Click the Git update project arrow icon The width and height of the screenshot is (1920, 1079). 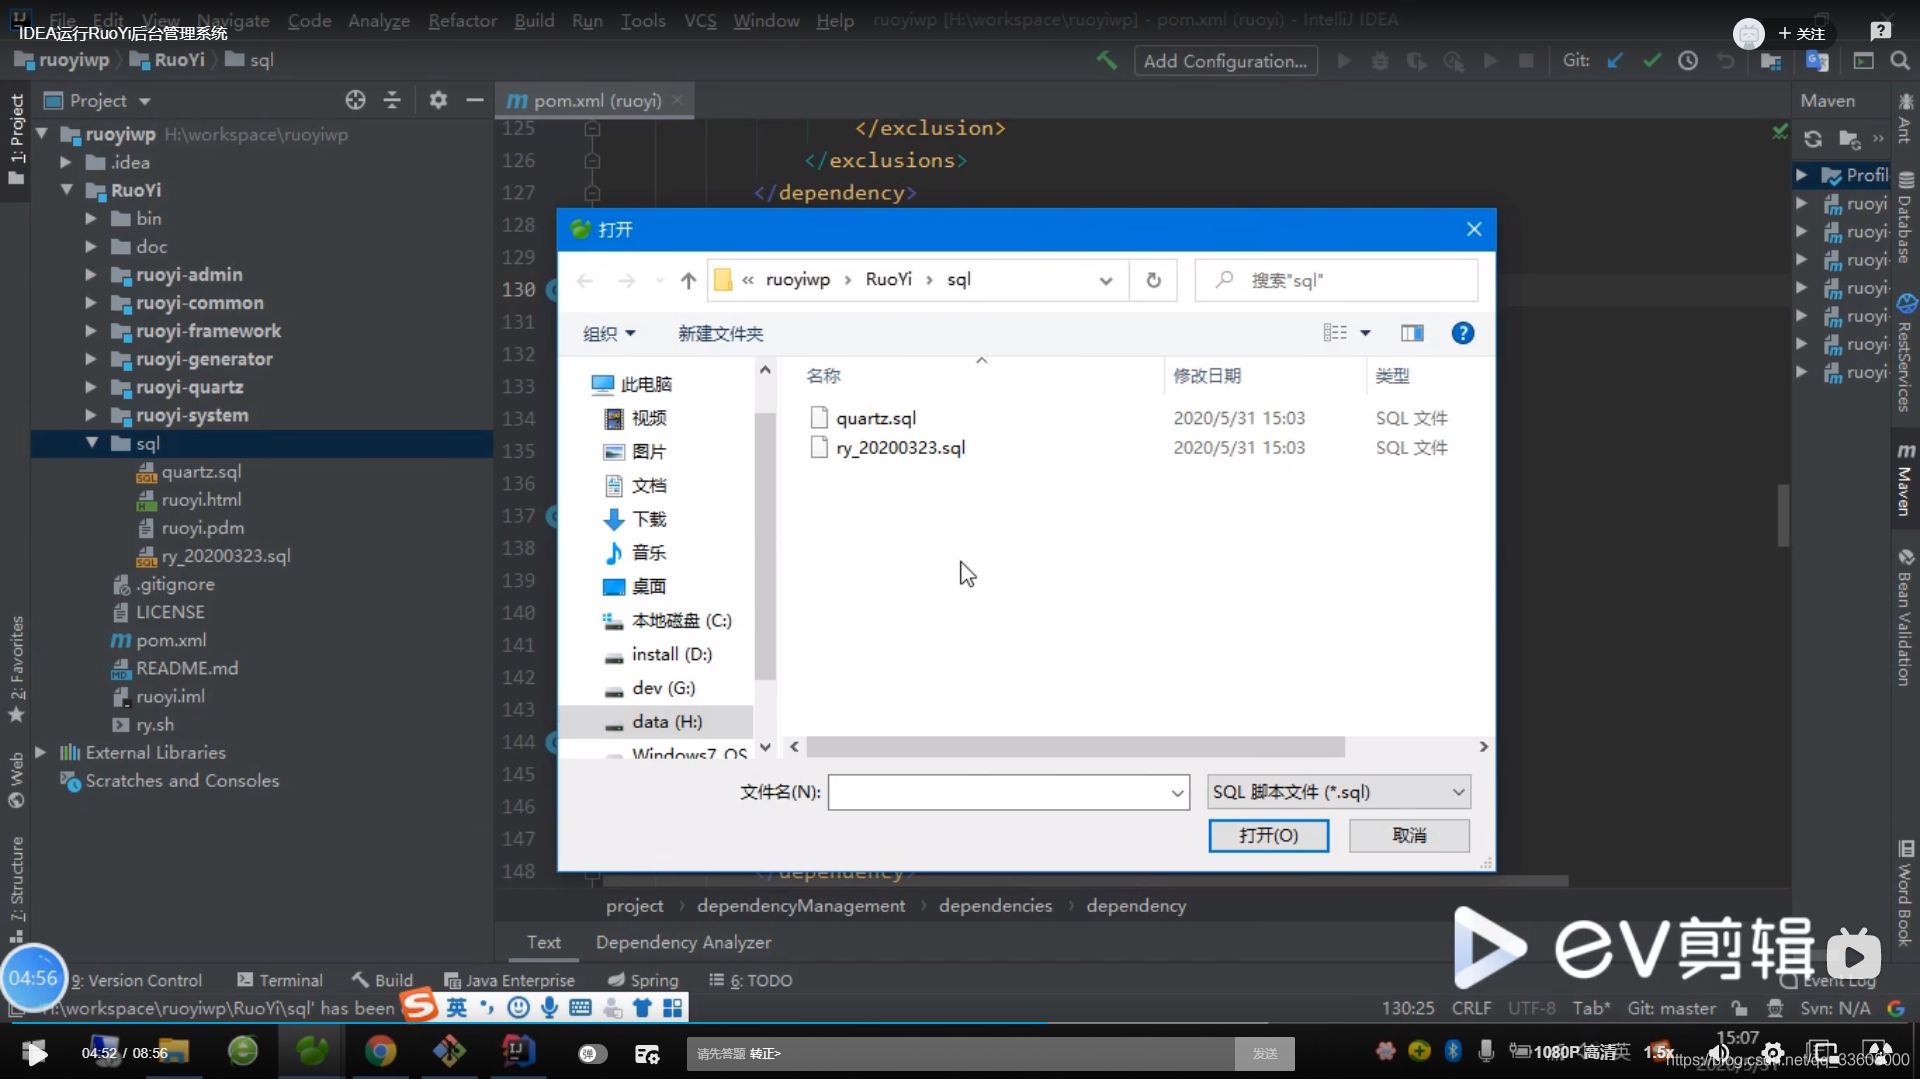pos(1615,61)
